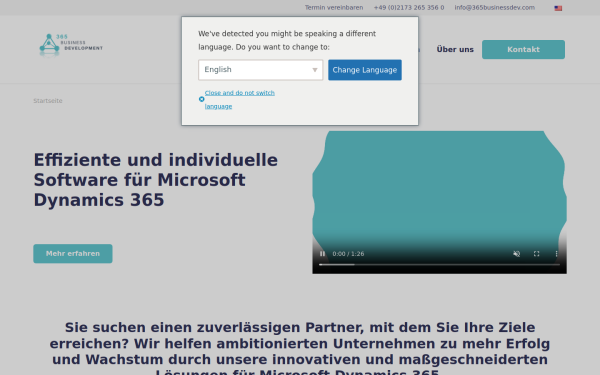This screenshot has width=600, height=375.
Task: Click the email info@365businessdev.com
Action: pos(494,8)
